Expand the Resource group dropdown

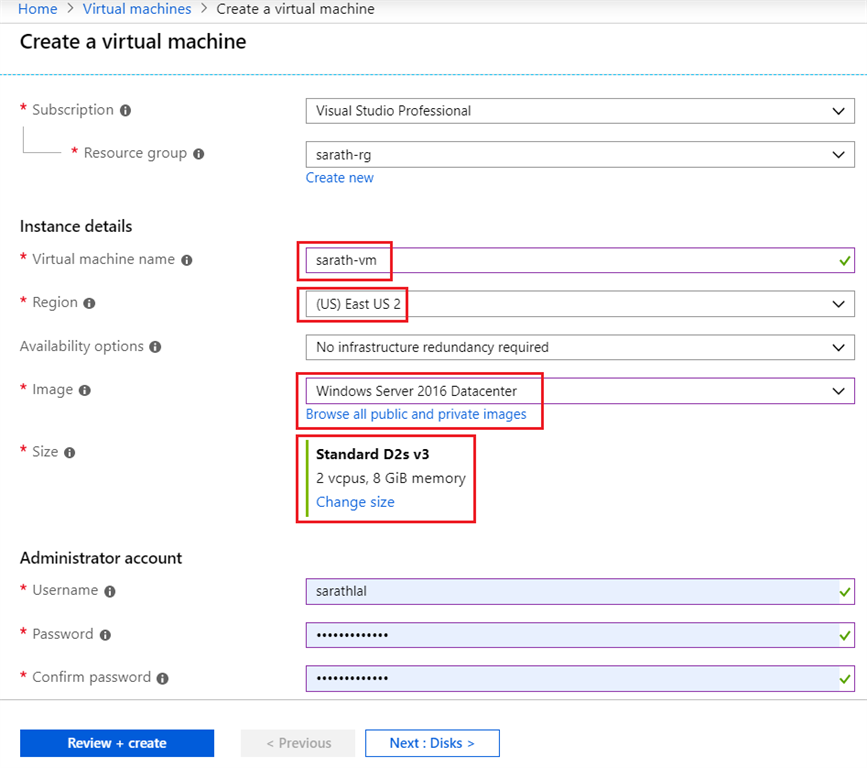579,155
